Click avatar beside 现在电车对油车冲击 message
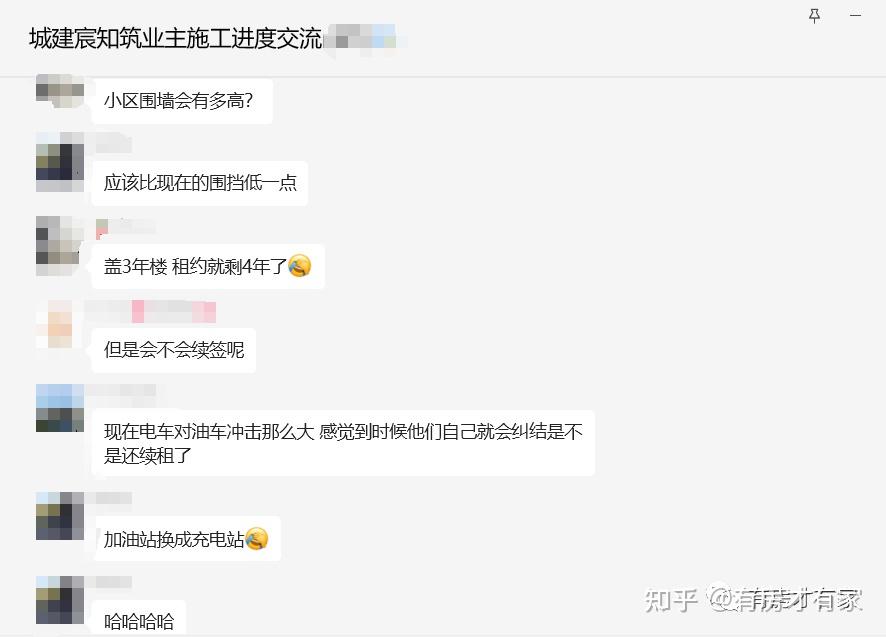Viewport: 886px width, 637px height. (60, 408)
